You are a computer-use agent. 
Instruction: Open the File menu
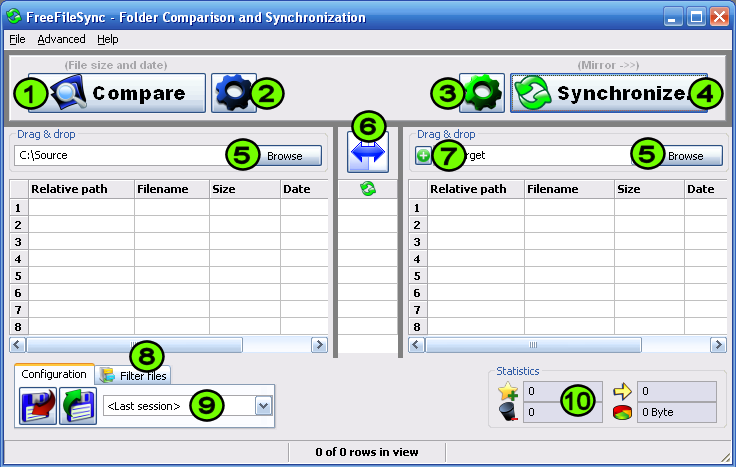pyautogui.click(x=17, y=39)
